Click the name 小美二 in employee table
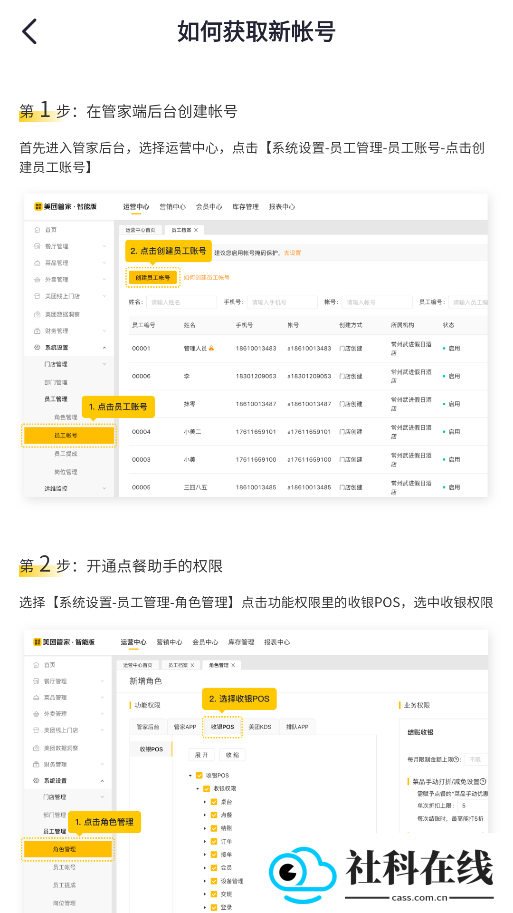Image resolution: width=513 pixels, height=913 pixels. click(193, 432)
